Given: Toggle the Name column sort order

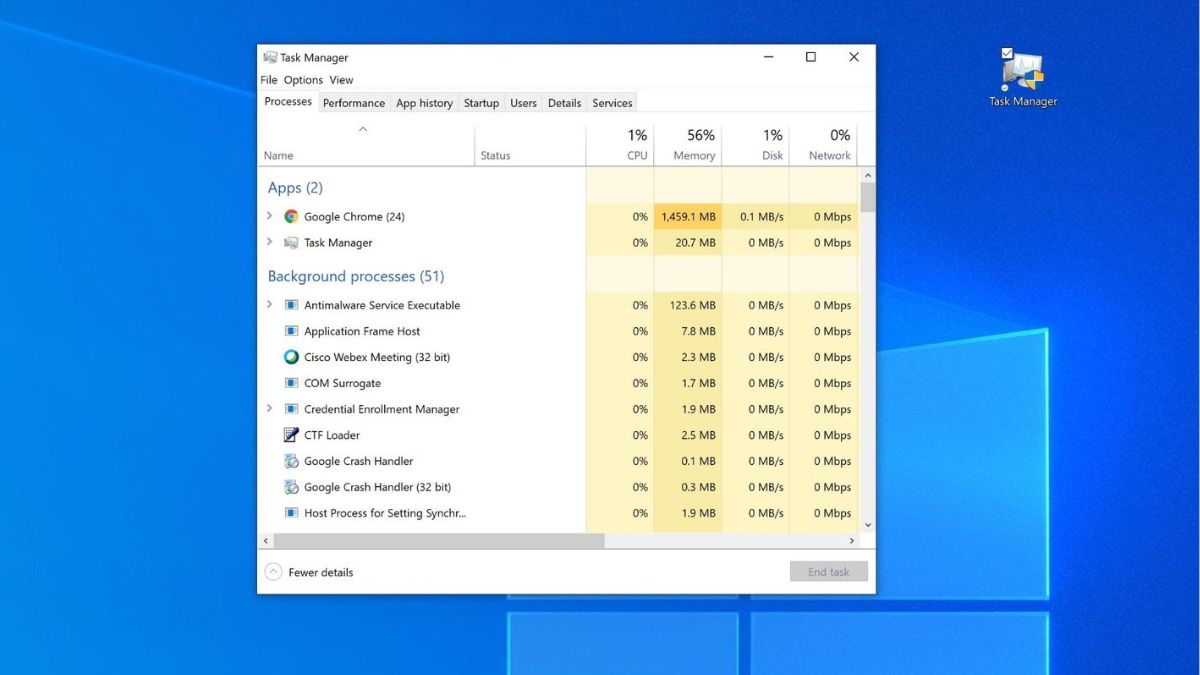Looking at the screenshot, I should pos(278,155).
